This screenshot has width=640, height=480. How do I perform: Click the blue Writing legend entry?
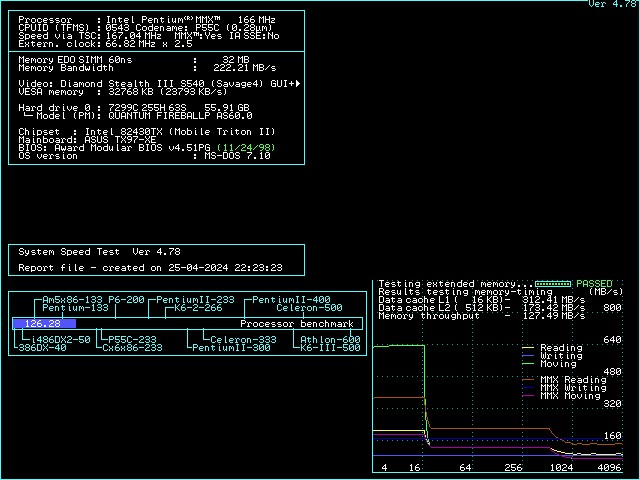pyautogui.click(x=560, y=356)
